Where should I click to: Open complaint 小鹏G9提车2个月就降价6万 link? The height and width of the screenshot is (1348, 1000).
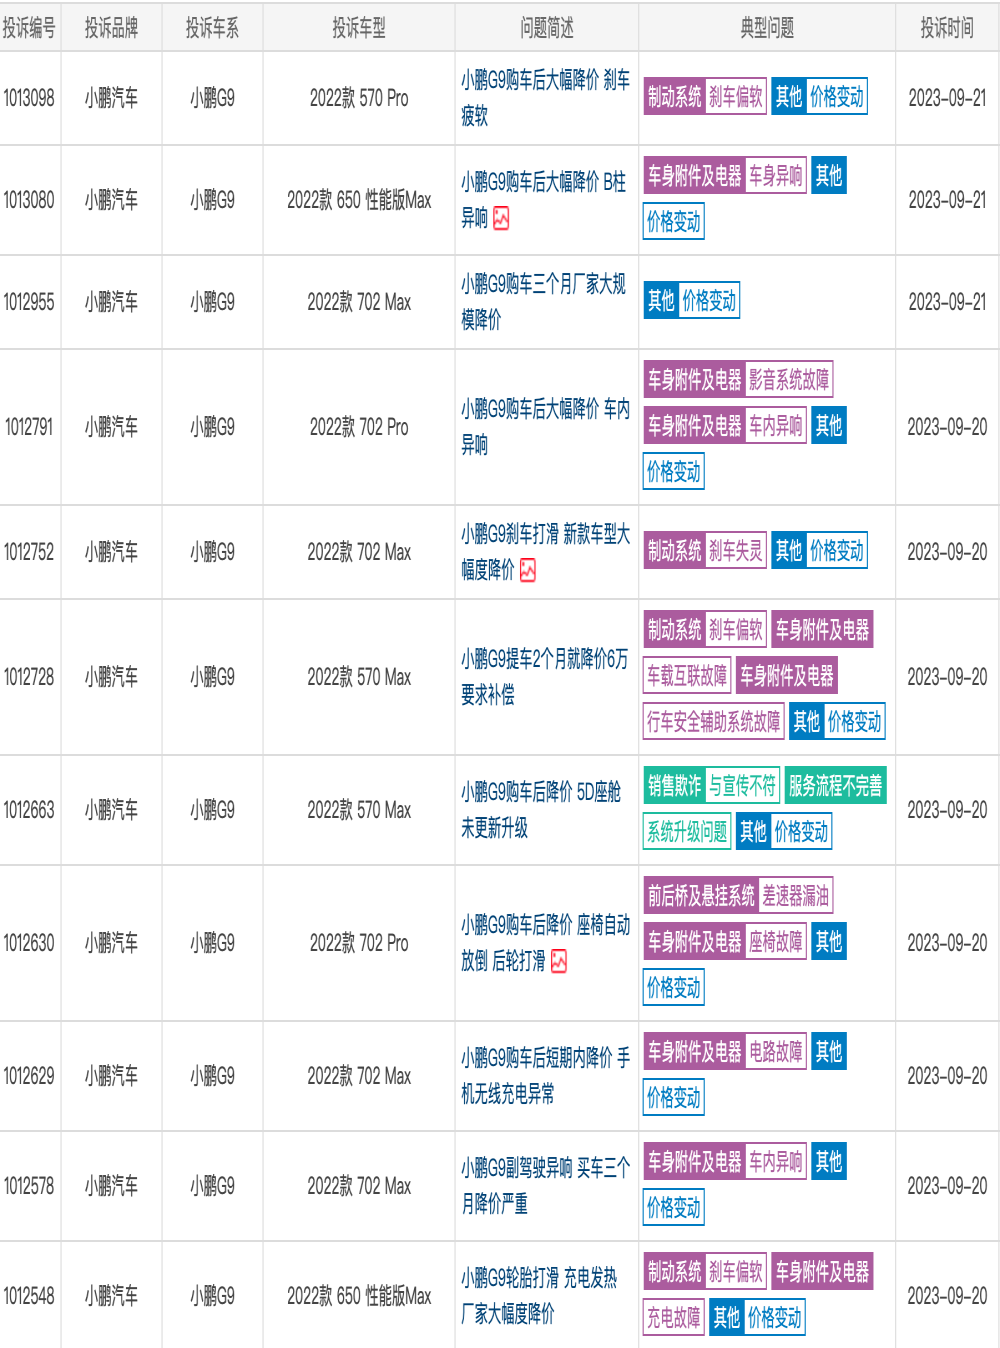pos(545,677)
